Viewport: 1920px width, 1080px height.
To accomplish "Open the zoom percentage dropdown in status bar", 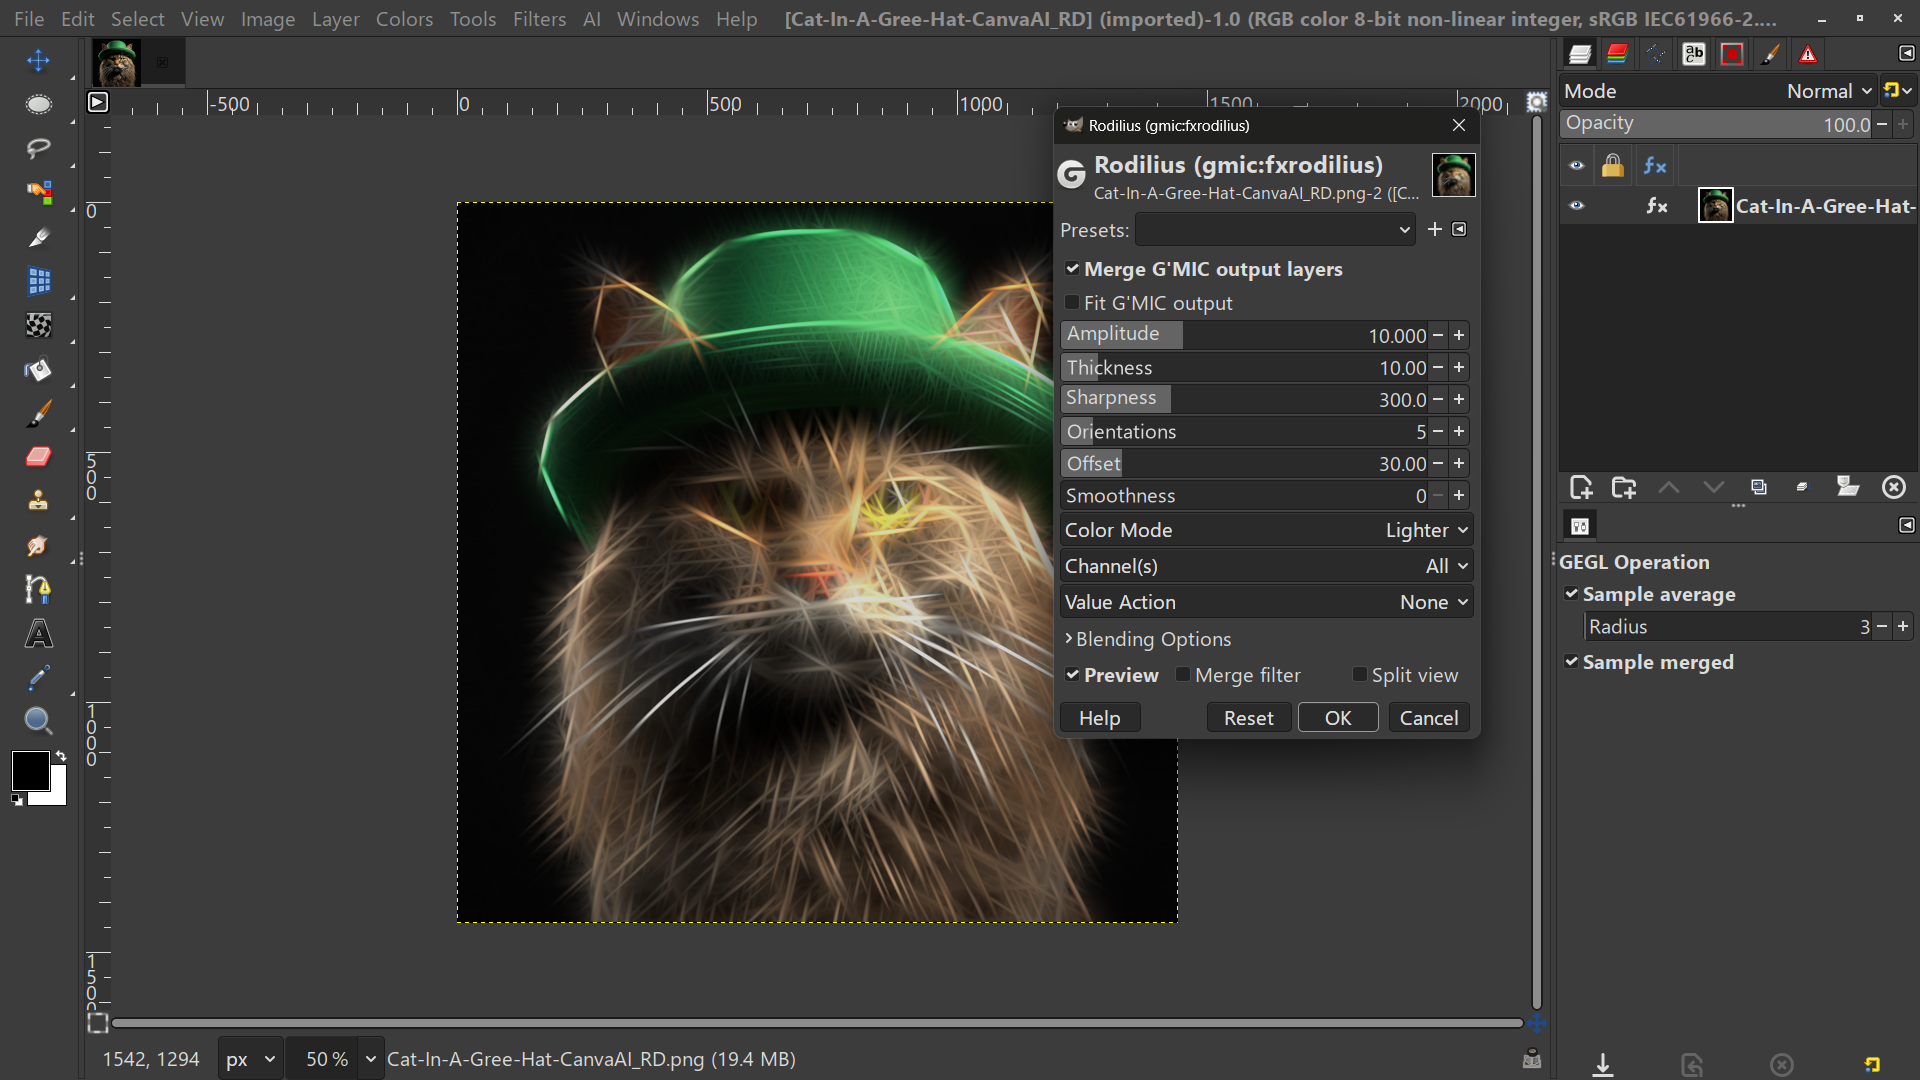I will pos(370,1059).
